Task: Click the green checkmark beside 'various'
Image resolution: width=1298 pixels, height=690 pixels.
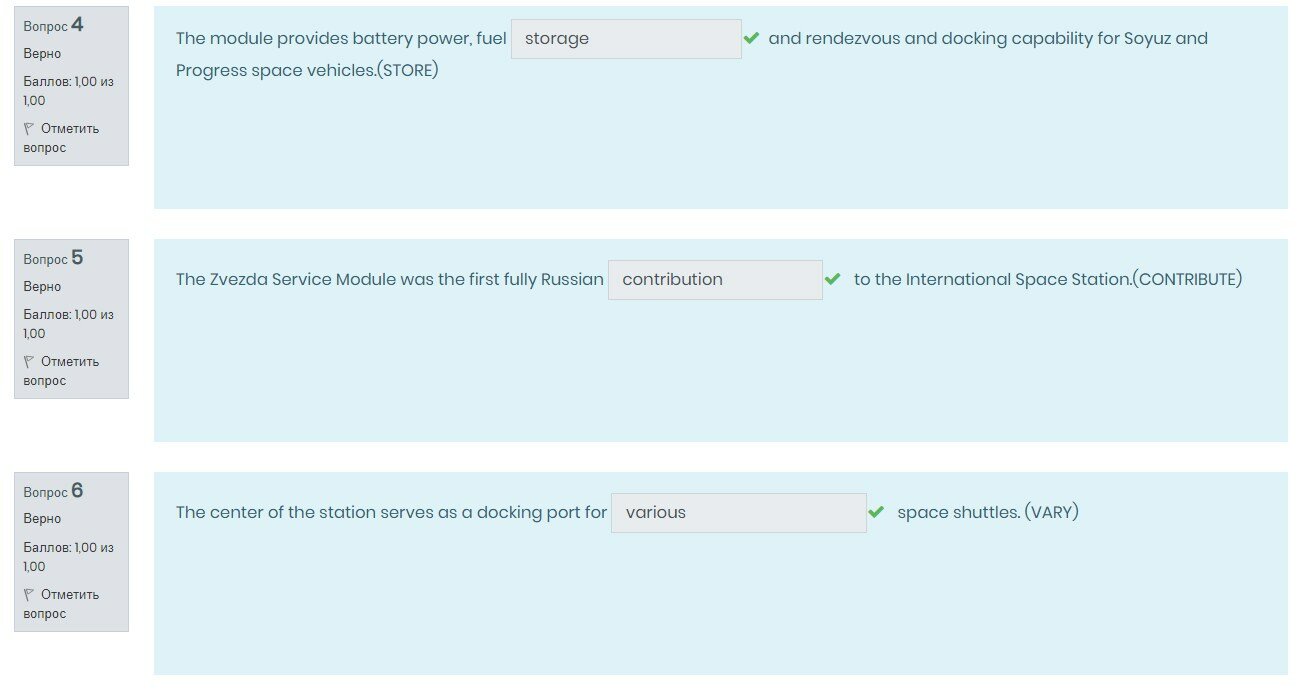Action: click(877, 512)
